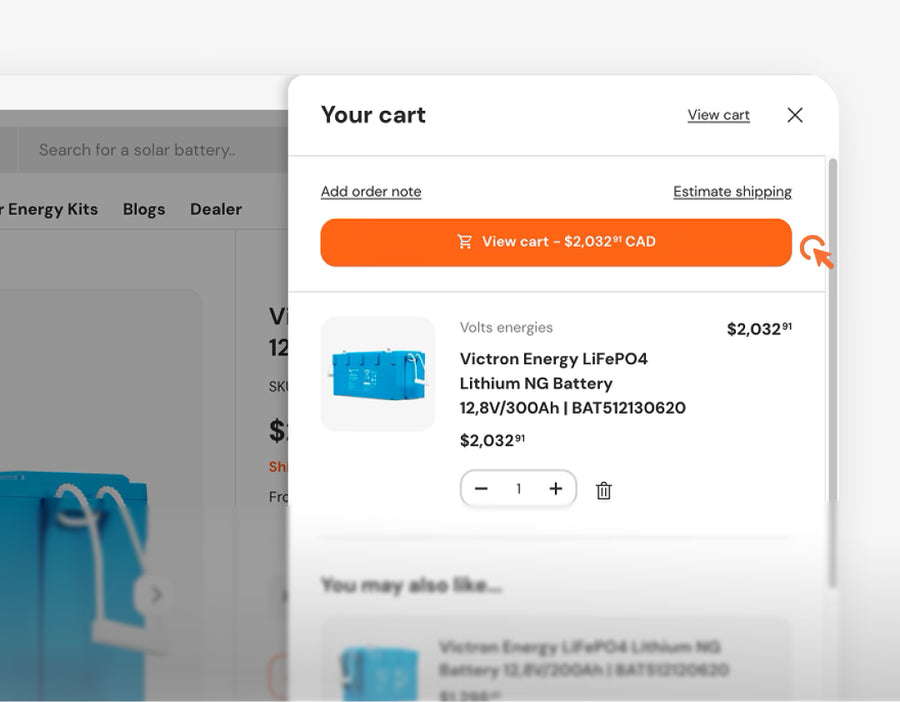This screenshot has height=702, width=900.
Task: Open the View cart link
Action: coord(718,115)
